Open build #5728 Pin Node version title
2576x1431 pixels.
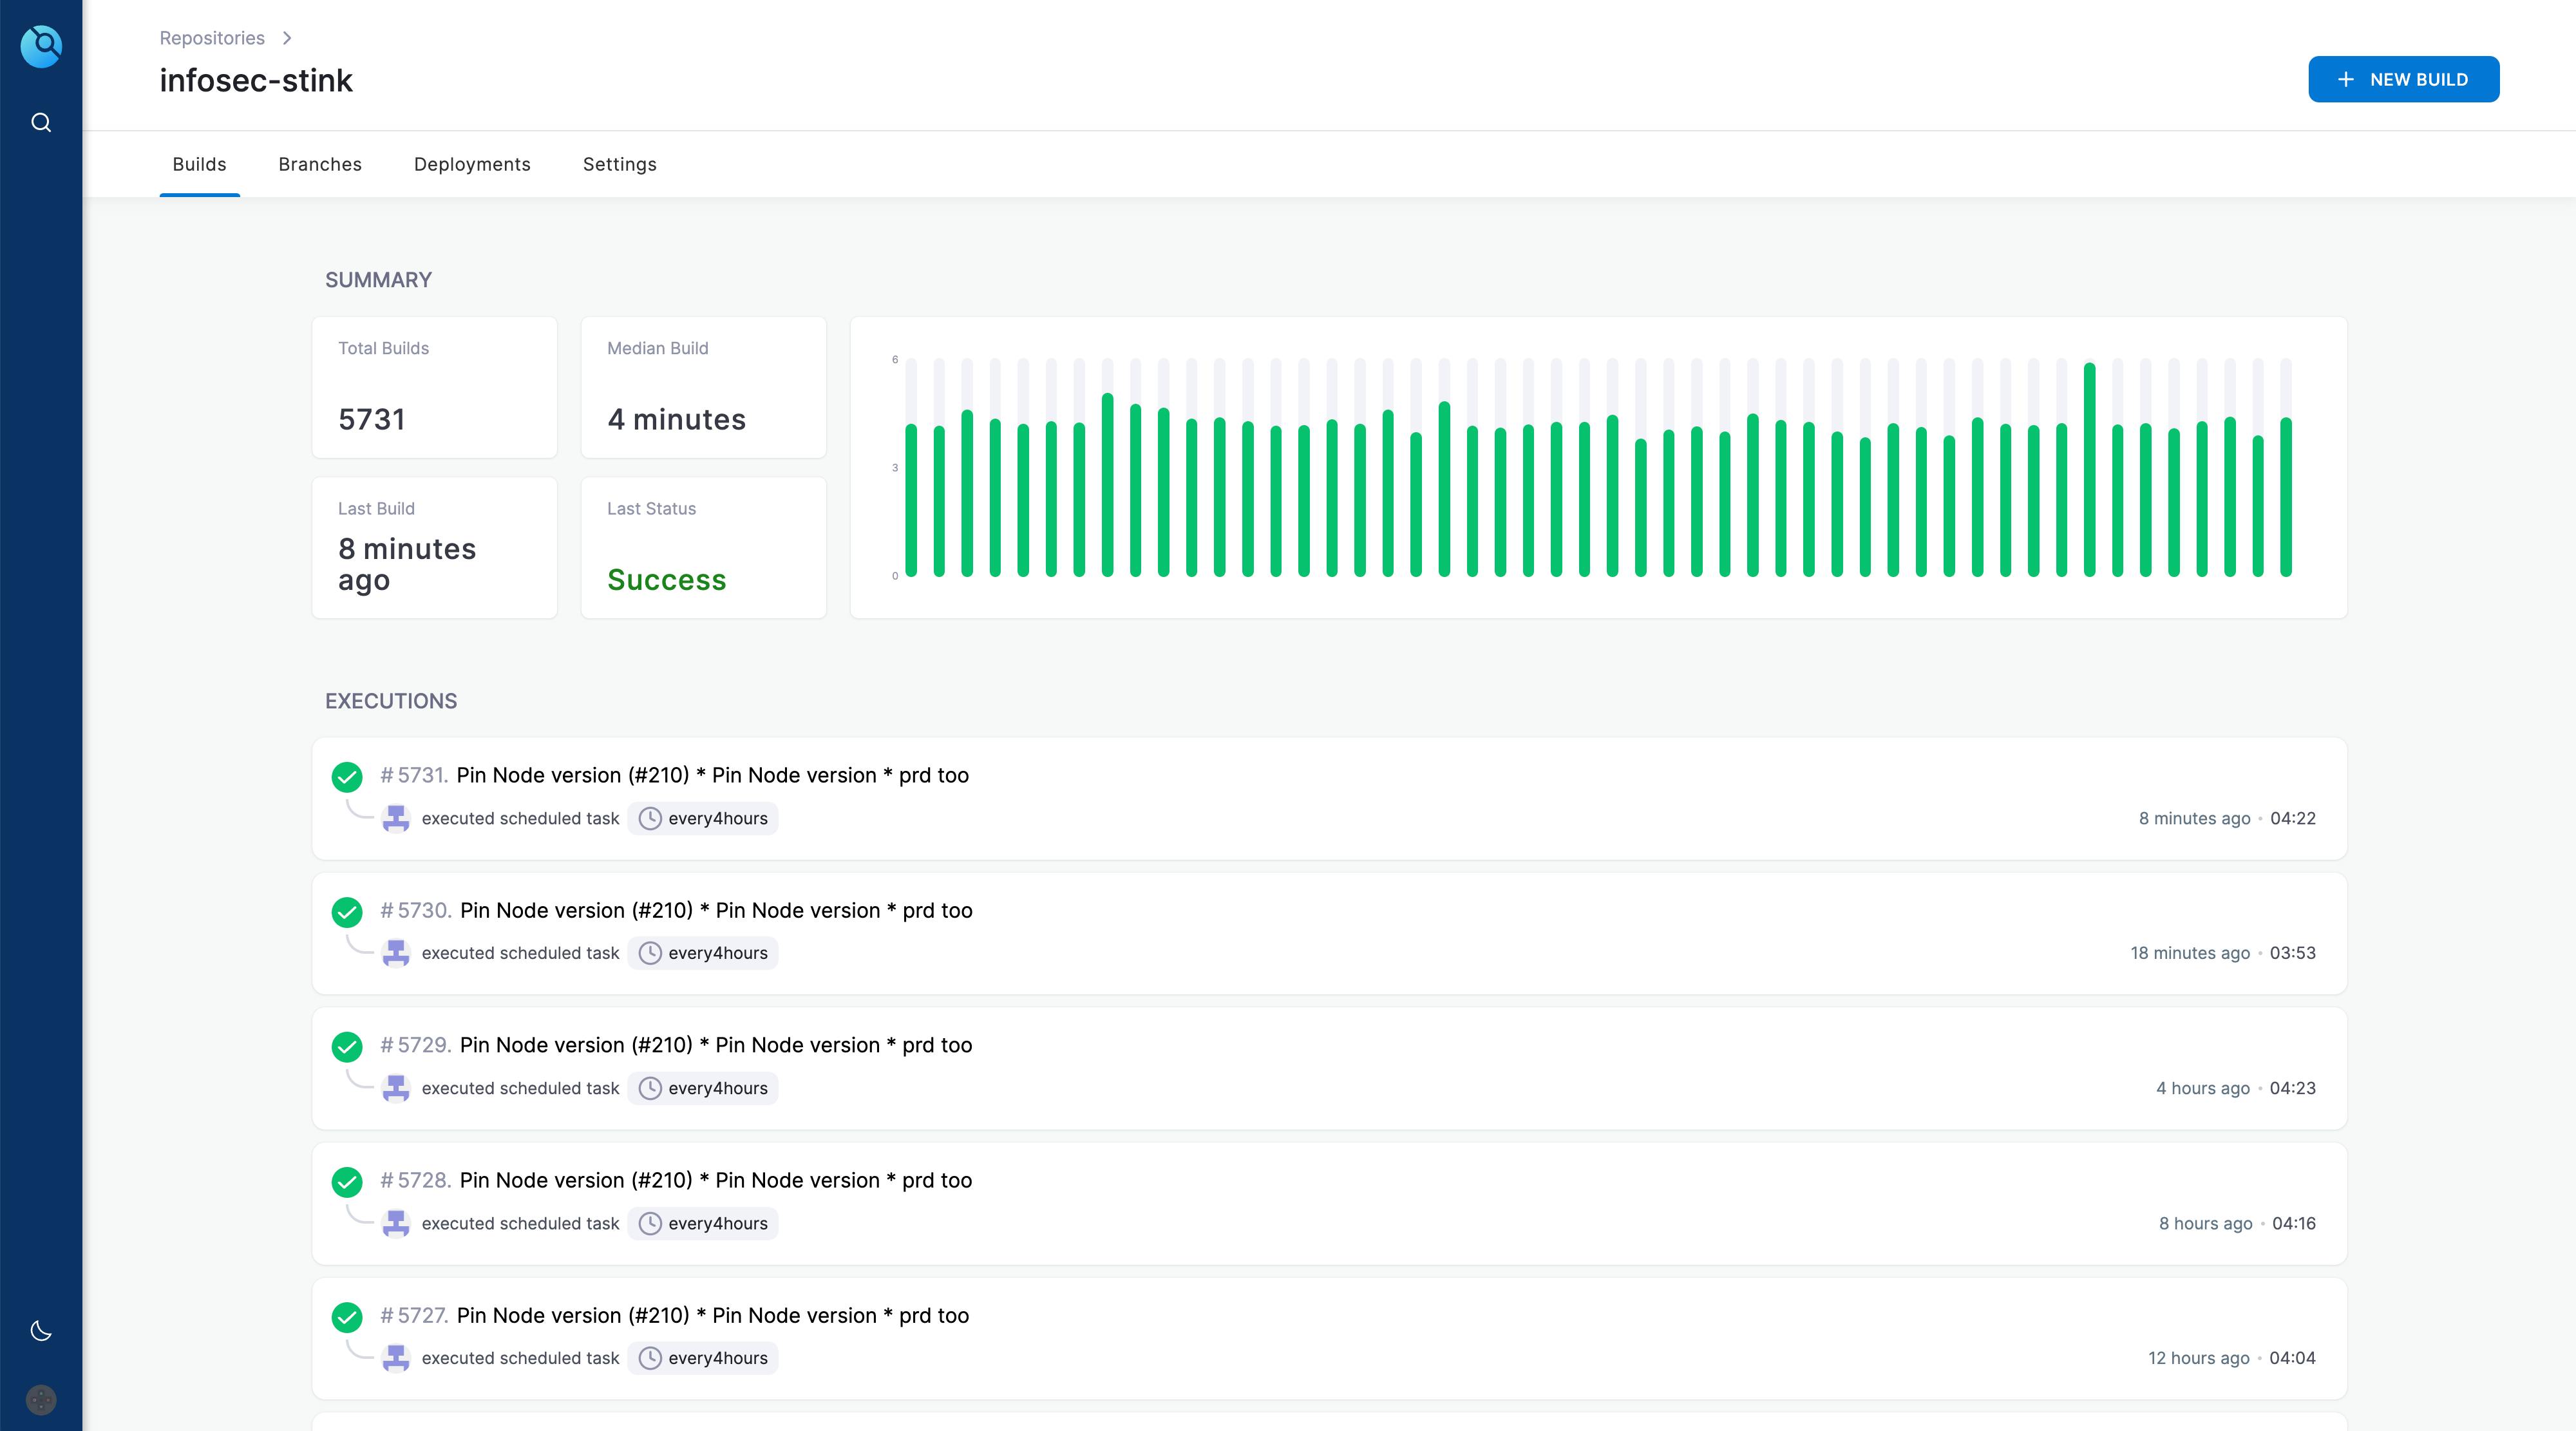click(x=716, y=1180)
